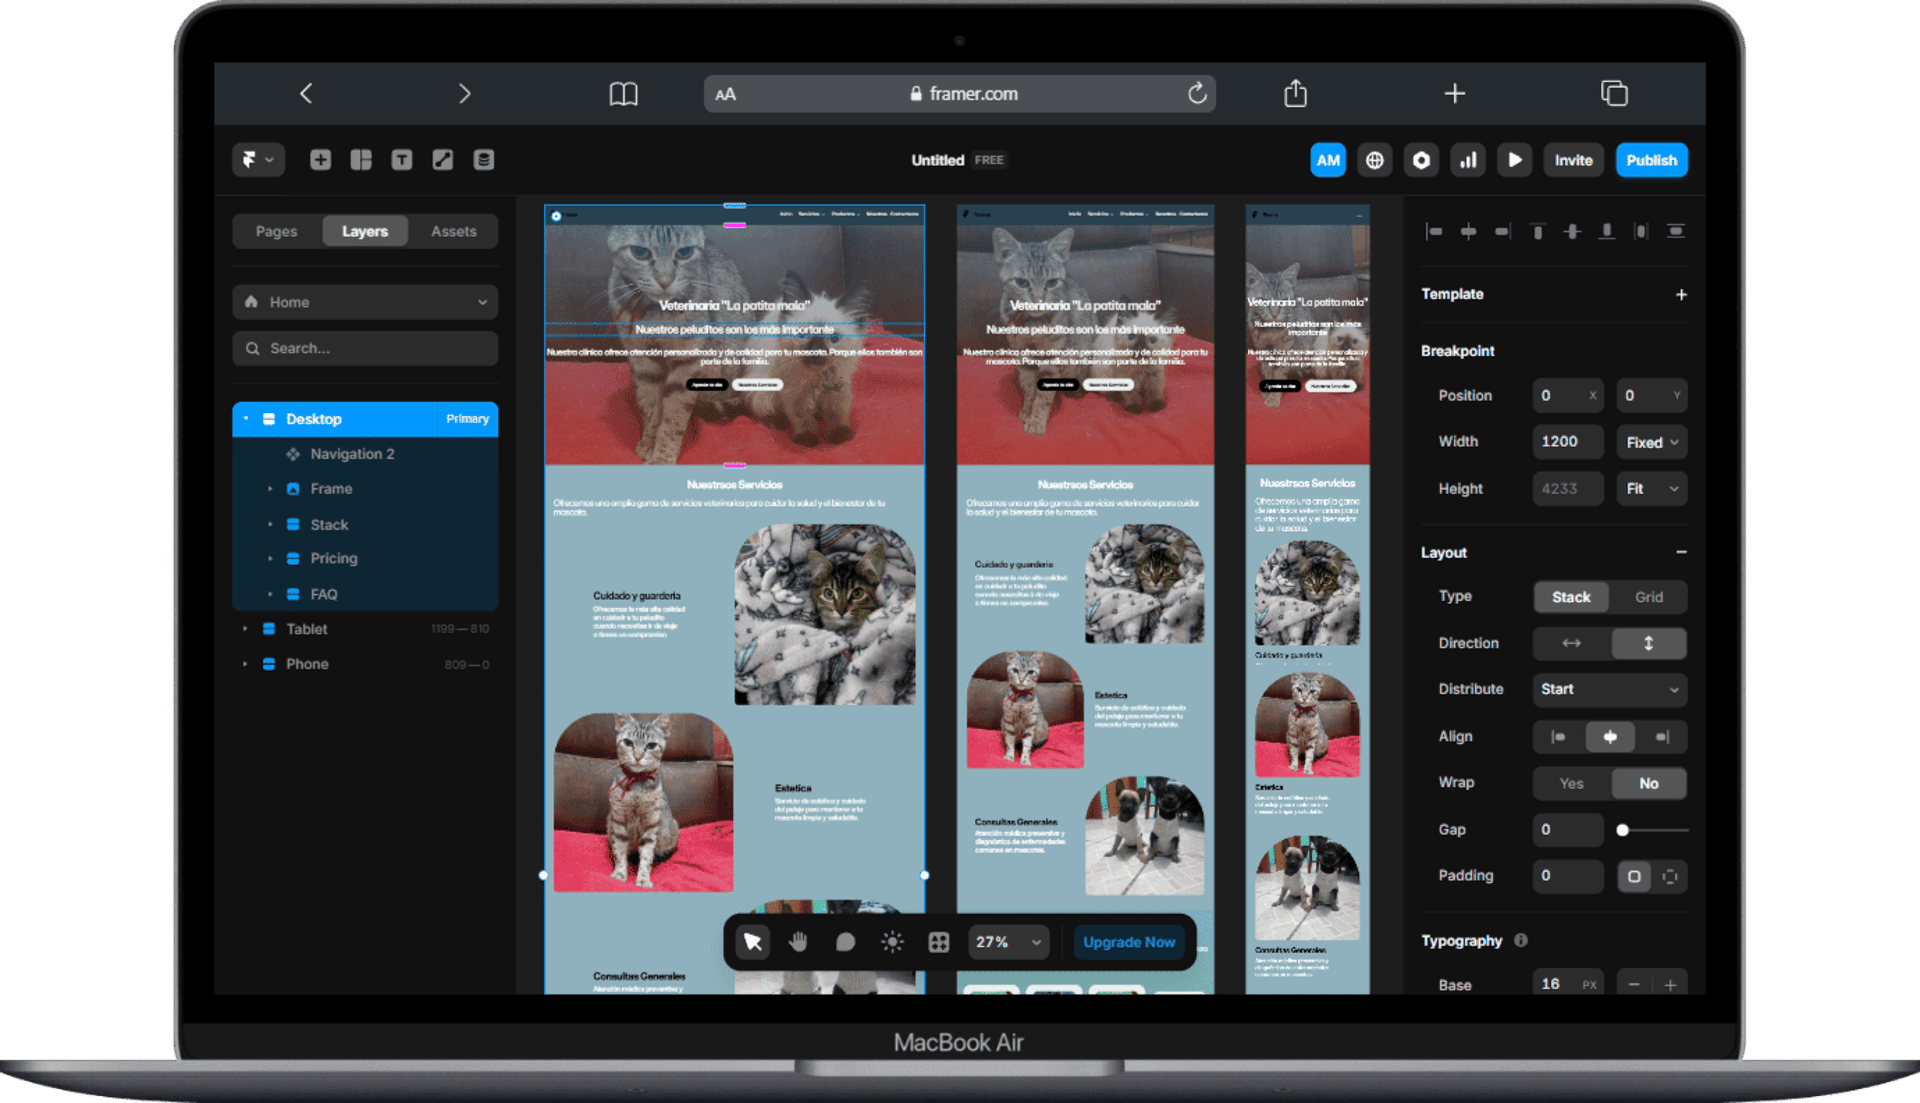This screenshot has height=1103, width=1920.
Task: Toggle the comment tool in bottom toolbar
Action: tap(845, 942)
